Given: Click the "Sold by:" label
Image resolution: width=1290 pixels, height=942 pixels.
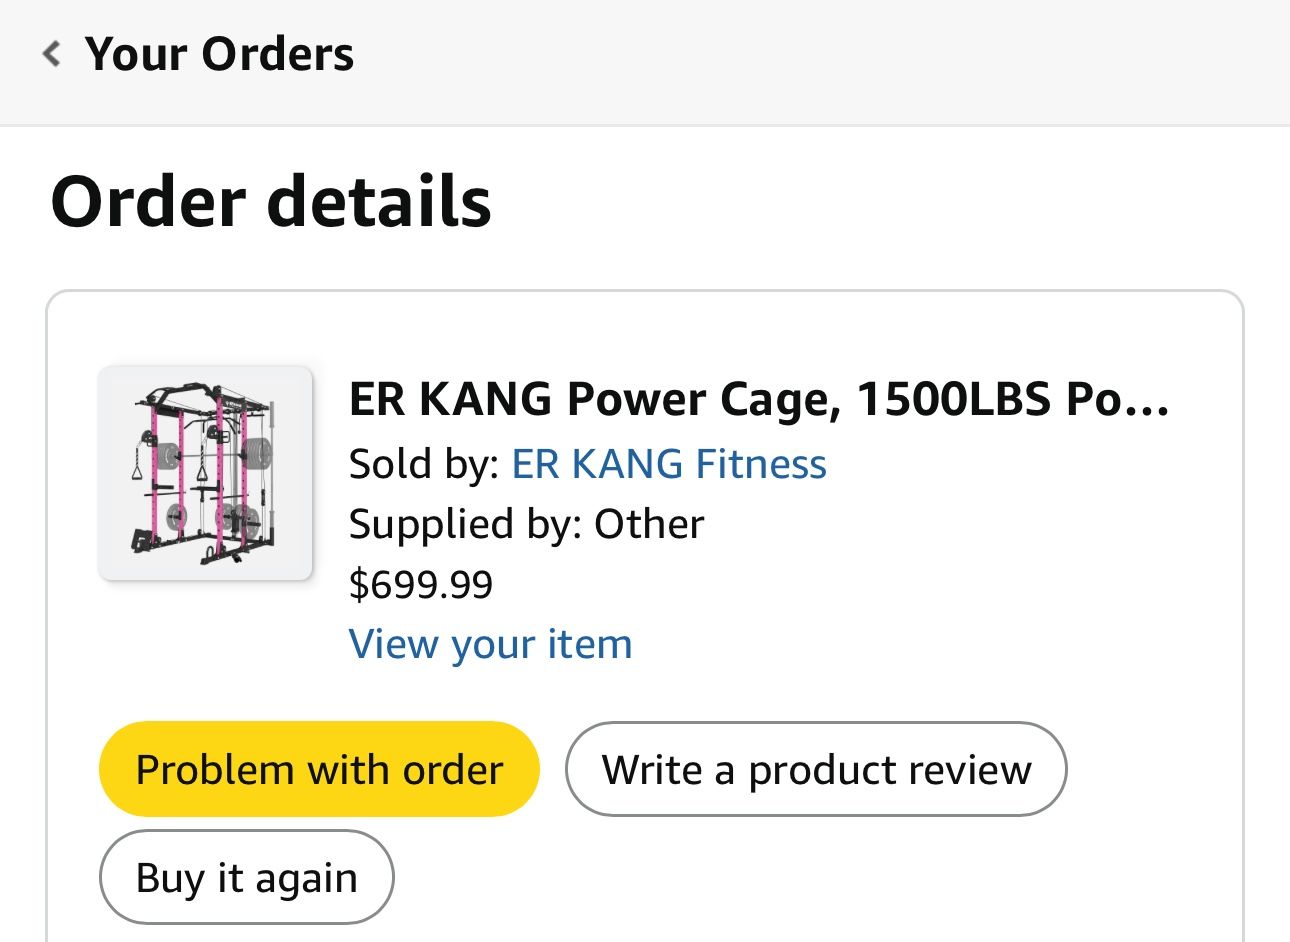Looking at the screenshot, I should [x=423, y=464].
